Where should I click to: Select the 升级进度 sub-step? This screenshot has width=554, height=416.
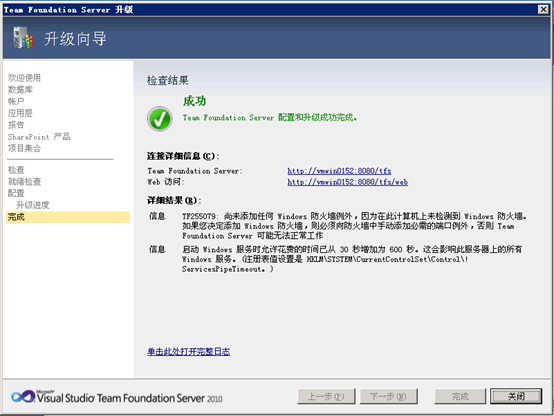(33, 205)
